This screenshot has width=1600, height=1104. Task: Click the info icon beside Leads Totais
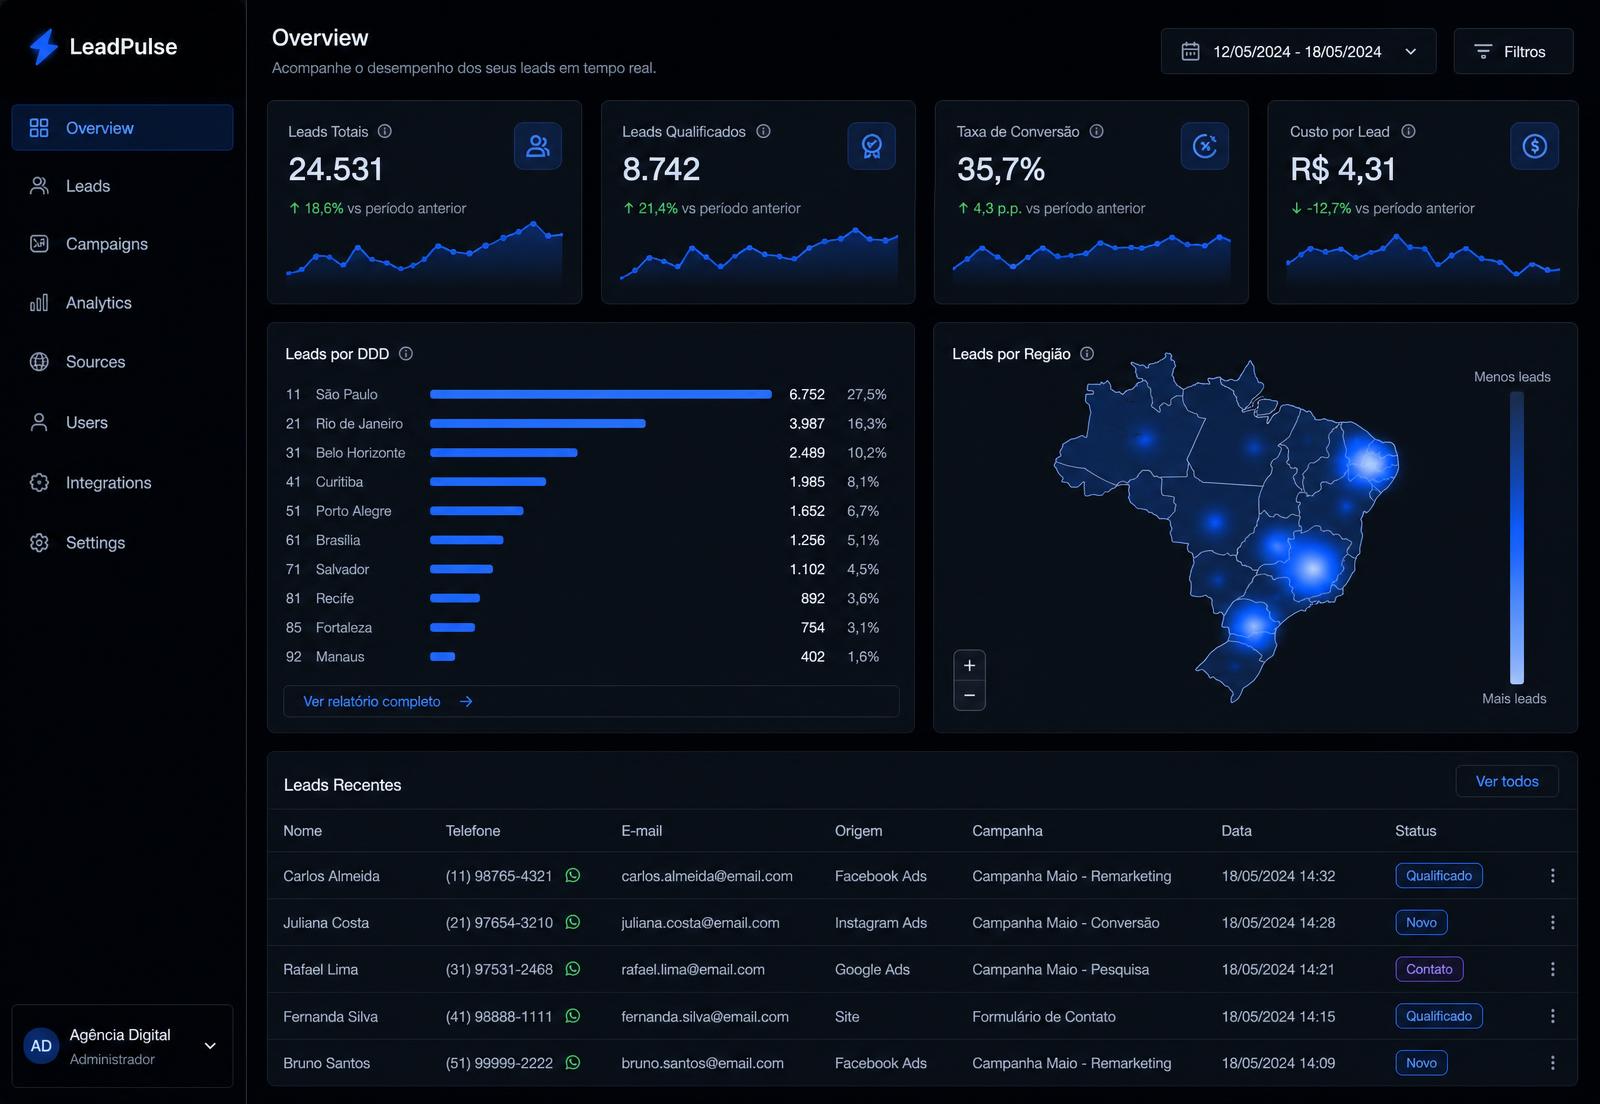click(385, 131)
